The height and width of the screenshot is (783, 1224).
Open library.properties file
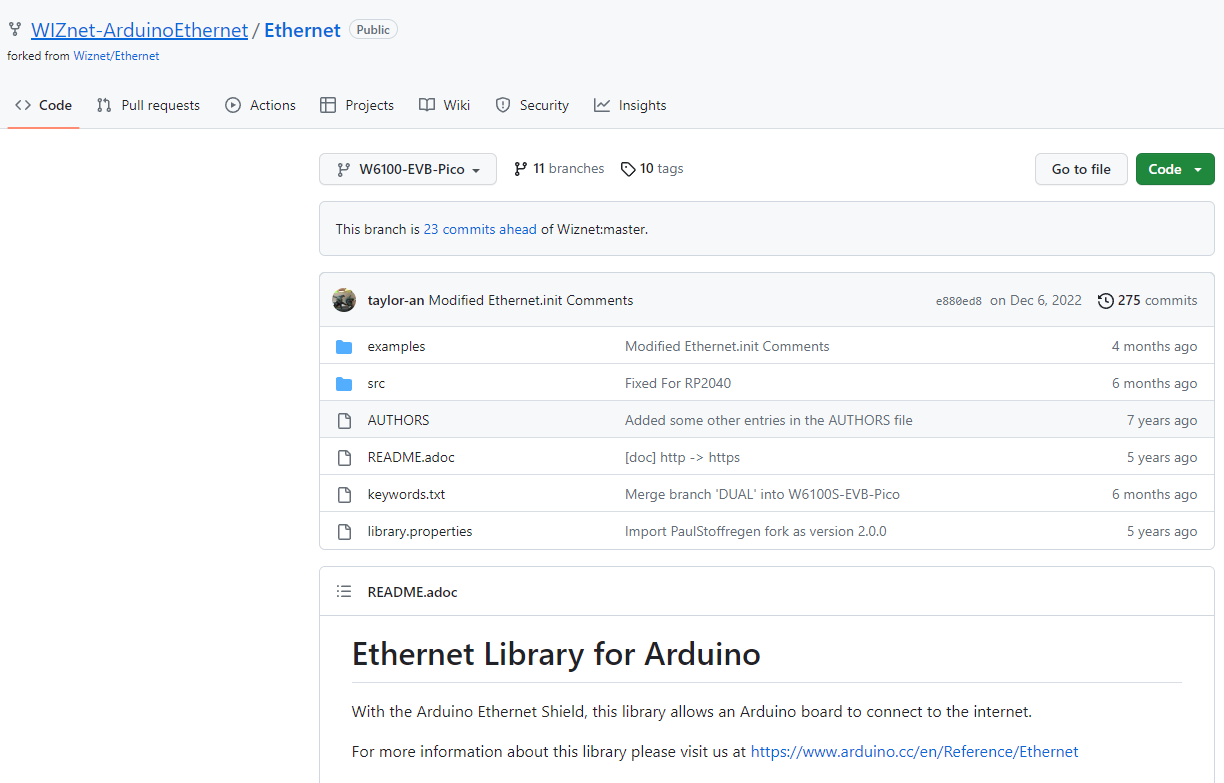pyautogui.click(x=420, y=531)
